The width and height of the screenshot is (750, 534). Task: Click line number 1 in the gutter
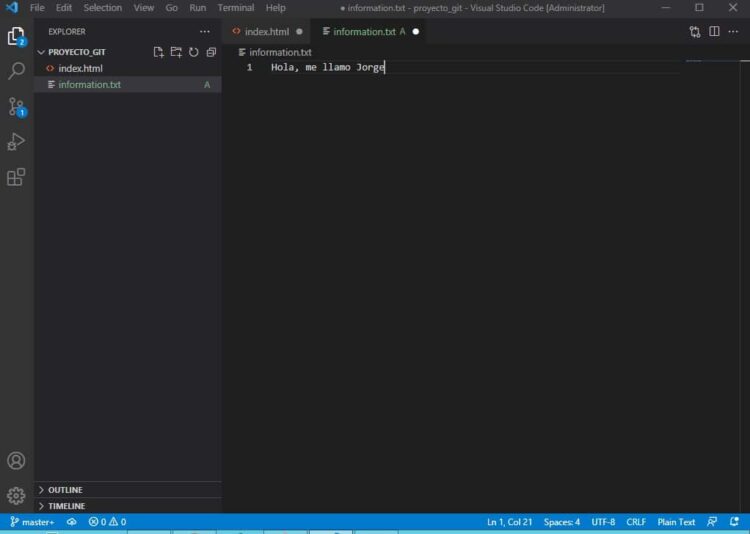(x=249, y=67)
